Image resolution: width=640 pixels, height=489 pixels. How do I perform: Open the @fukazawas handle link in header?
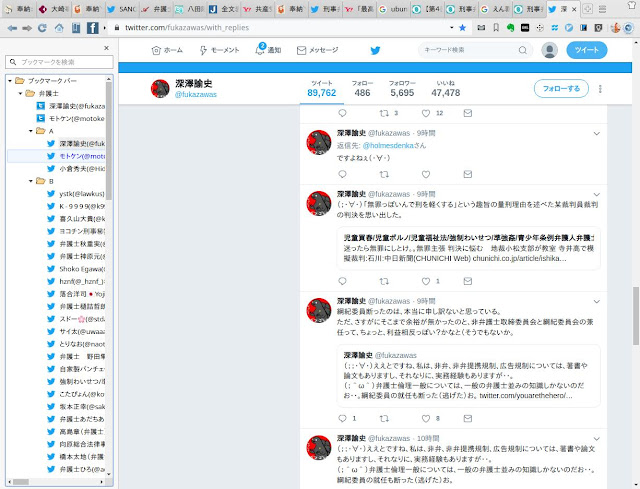[x=196, y=95]
